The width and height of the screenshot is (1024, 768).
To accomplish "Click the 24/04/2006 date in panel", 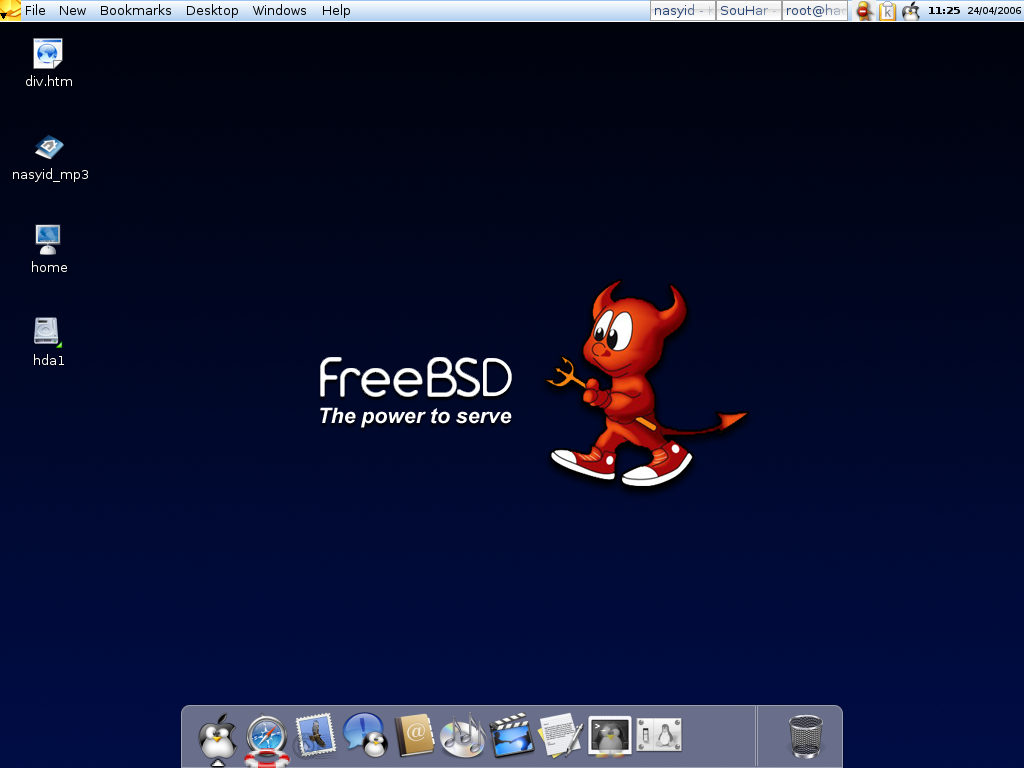I will click(994, 10).
